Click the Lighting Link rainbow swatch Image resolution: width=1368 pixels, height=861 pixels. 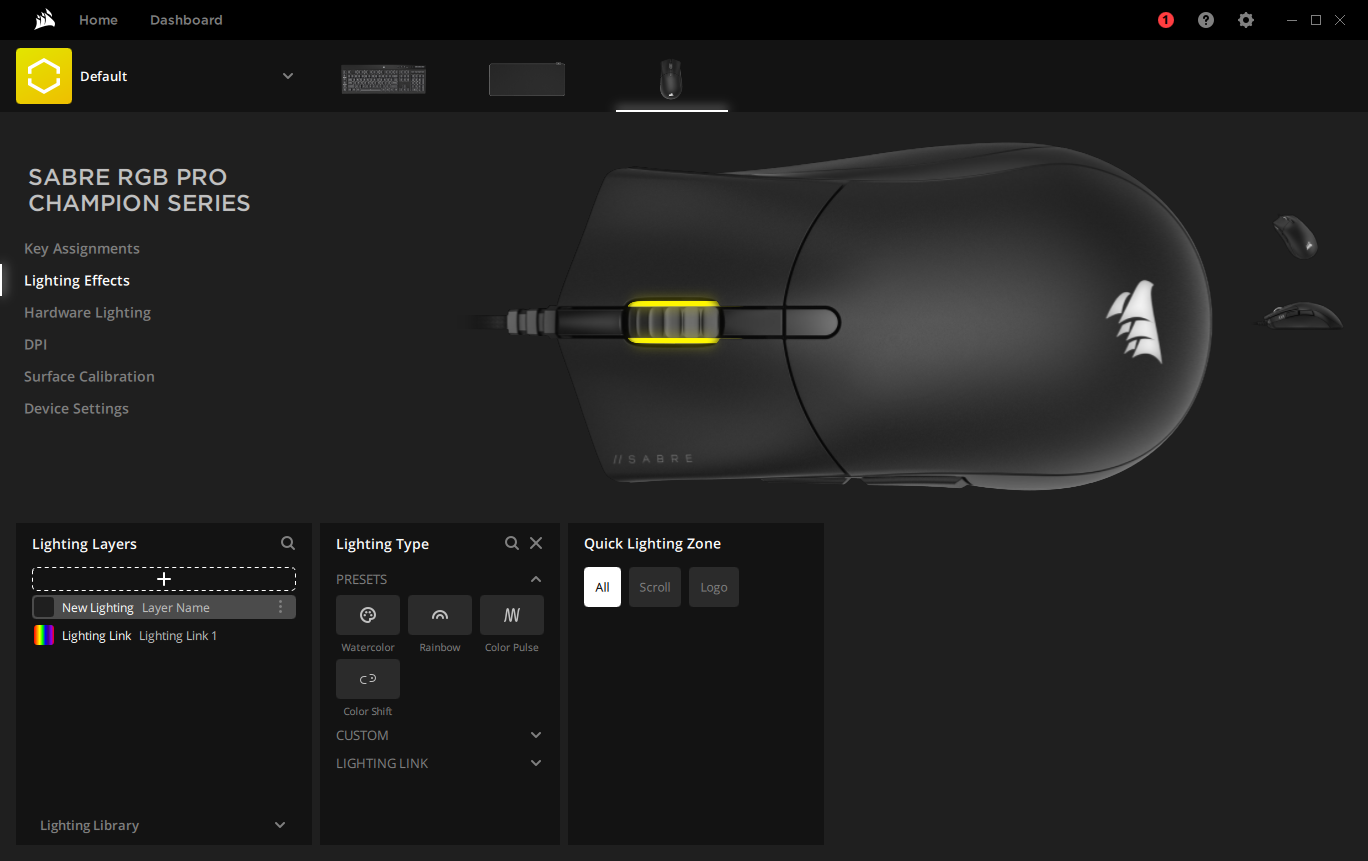coord(44,635)
